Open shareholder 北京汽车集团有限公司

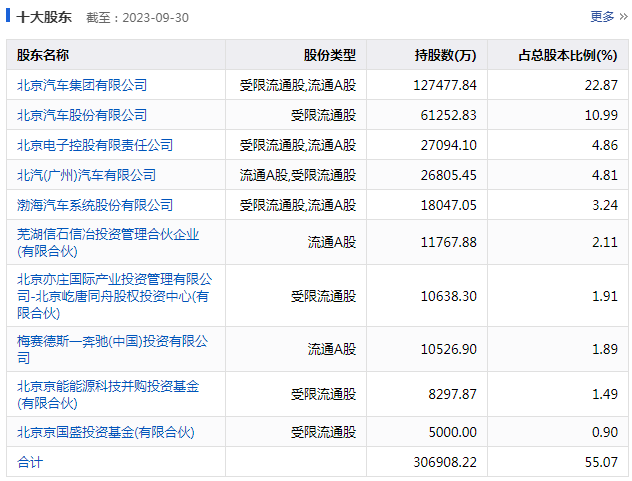coord(82,85)
